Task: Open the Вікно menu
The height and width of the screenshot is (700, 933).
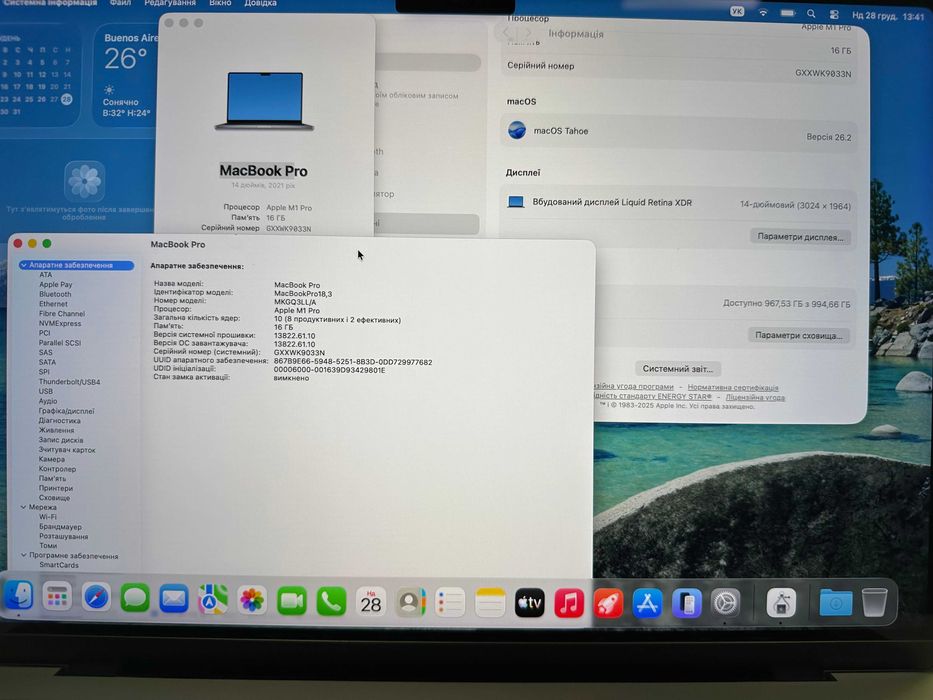Action: (x=220, y=3)
